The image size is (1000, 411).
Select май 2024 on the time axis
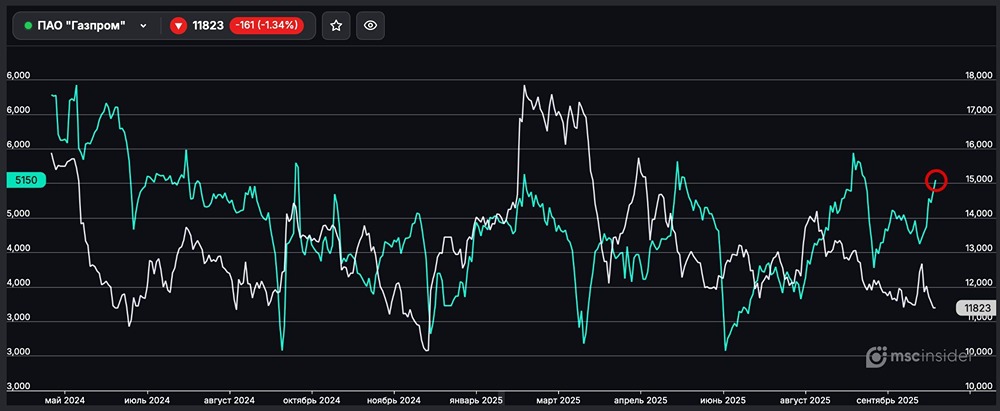[65, 399]
